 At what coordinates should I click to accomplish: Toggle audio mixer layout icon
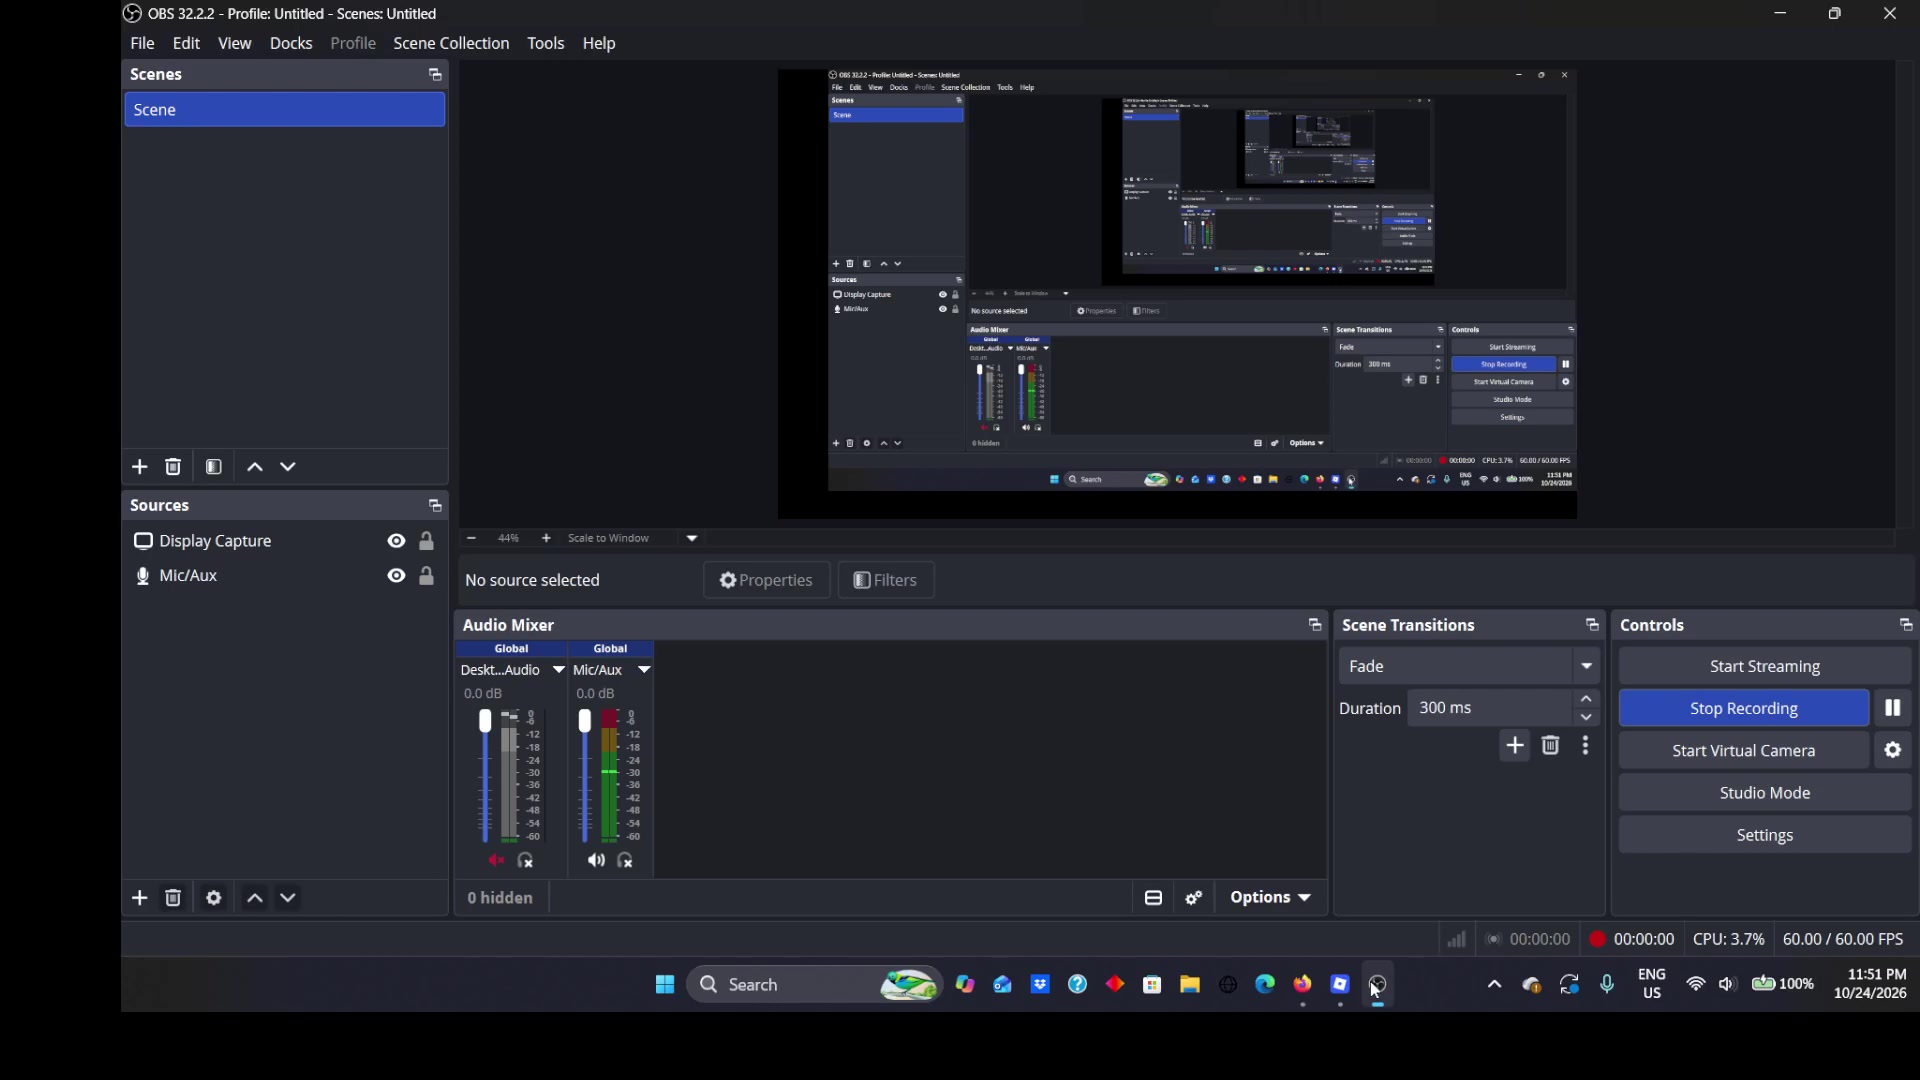[x=1154, y=899]
